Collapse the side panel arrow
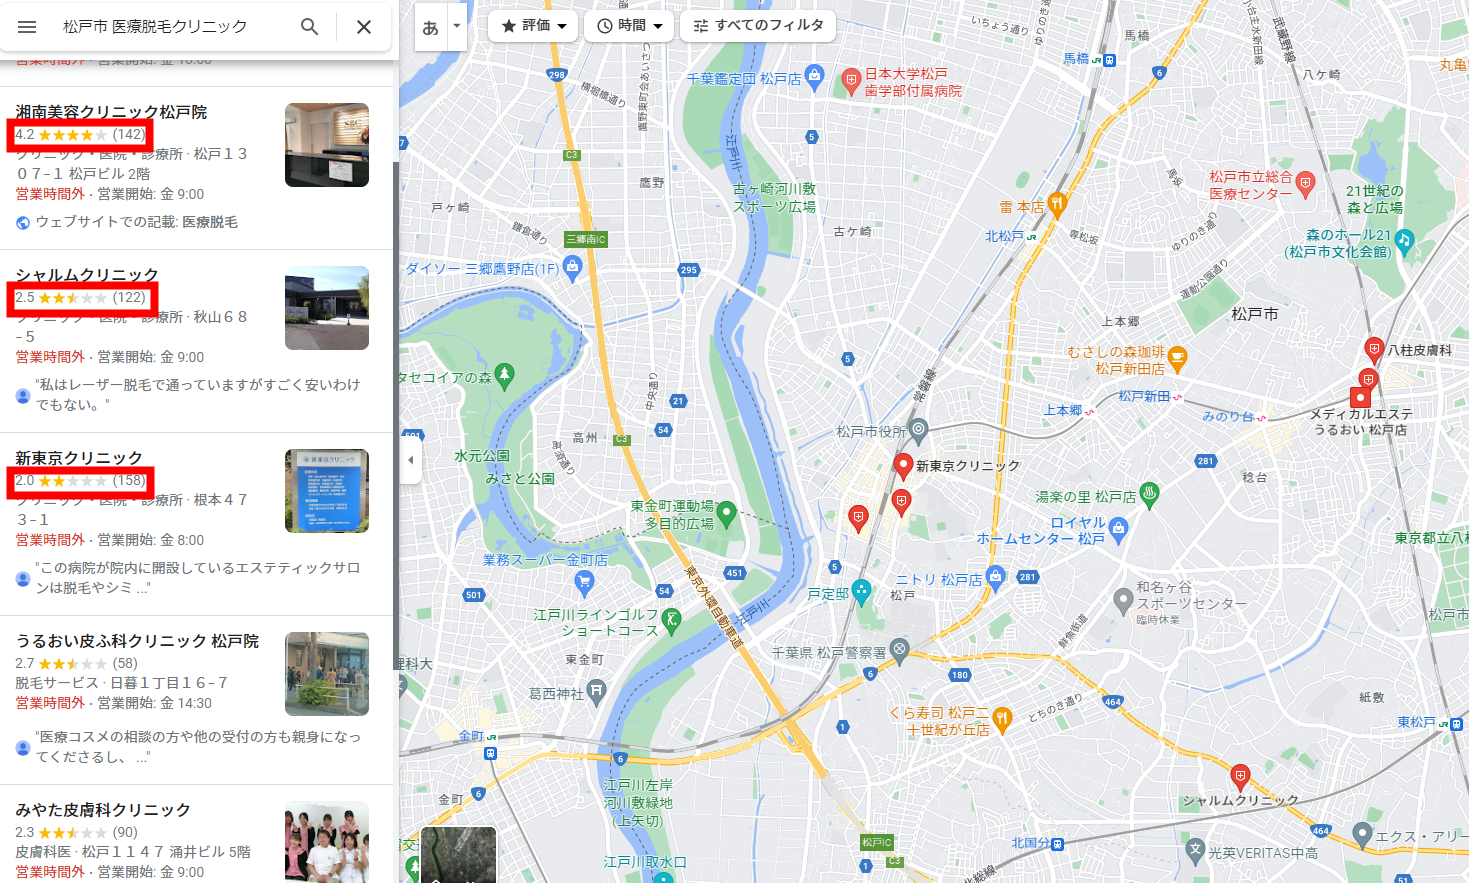The height and width of the screenshot is (883, 1469). (x=410, y=460)
